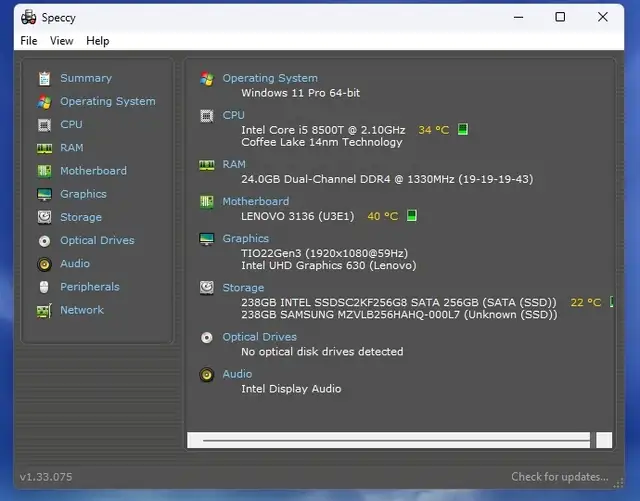Click the Motherboard icon in sidebar
640x501 pixels.
click(44, 171)
